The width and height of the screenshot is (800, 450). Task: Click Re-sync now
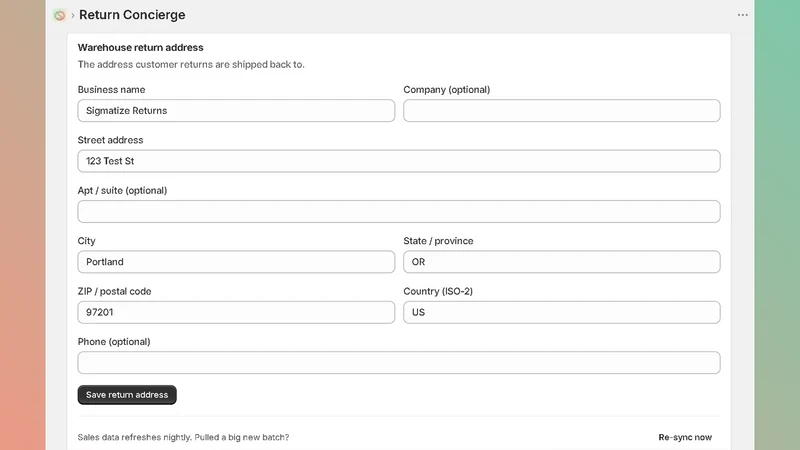[685, 437]
